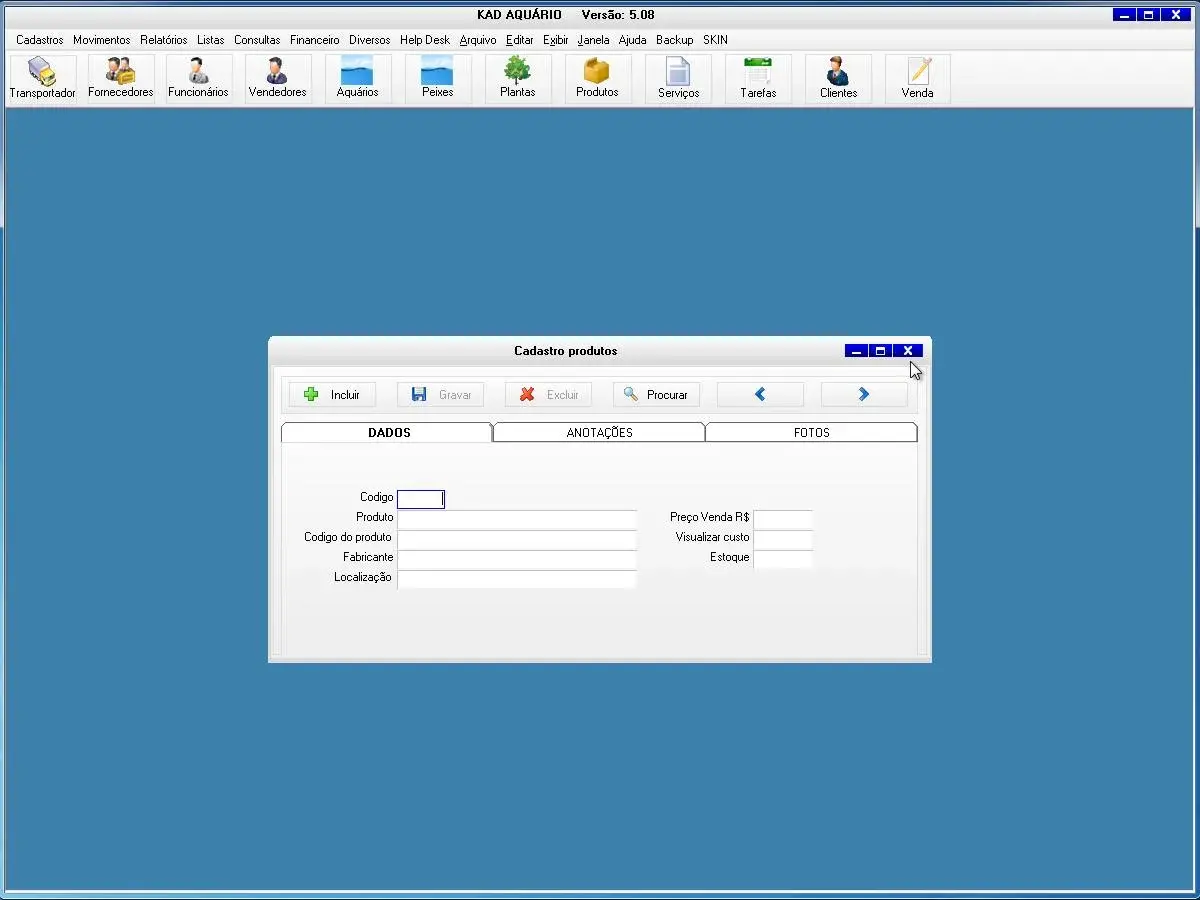Click the Preço Venda R$ field
1200x900 pixels.
[783, 519]
